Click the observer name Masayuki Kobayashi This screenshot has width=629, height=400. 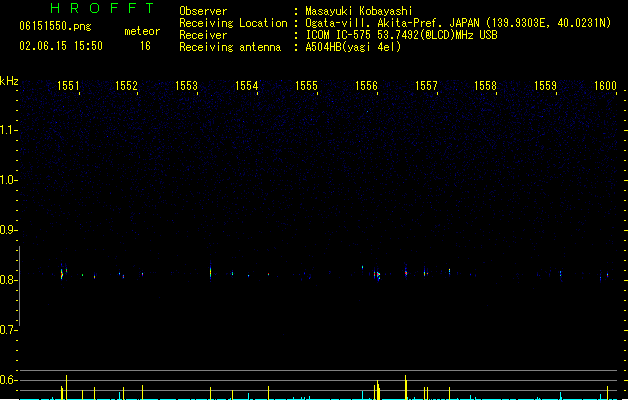[359, 11]
